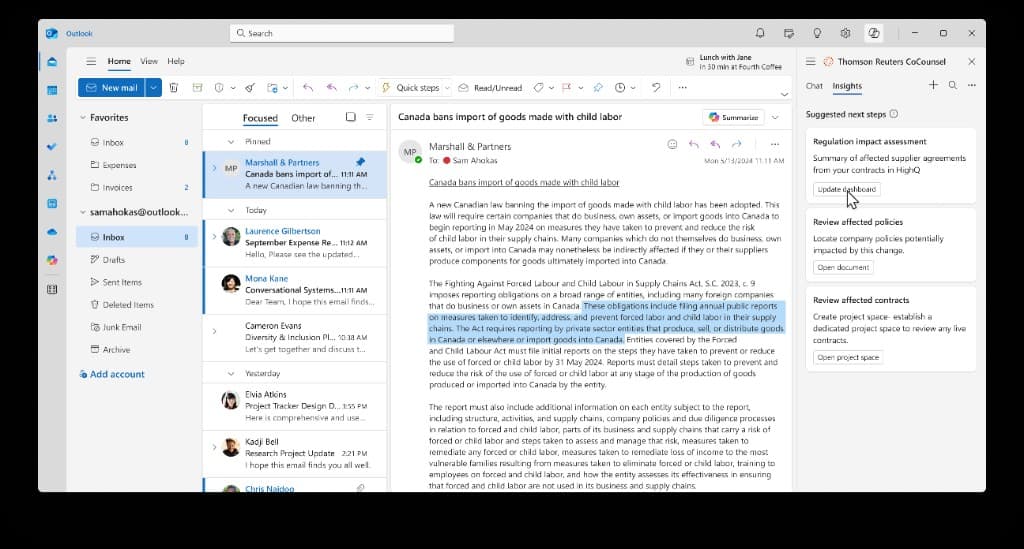Open the More apps grid icon

[52, 289]
